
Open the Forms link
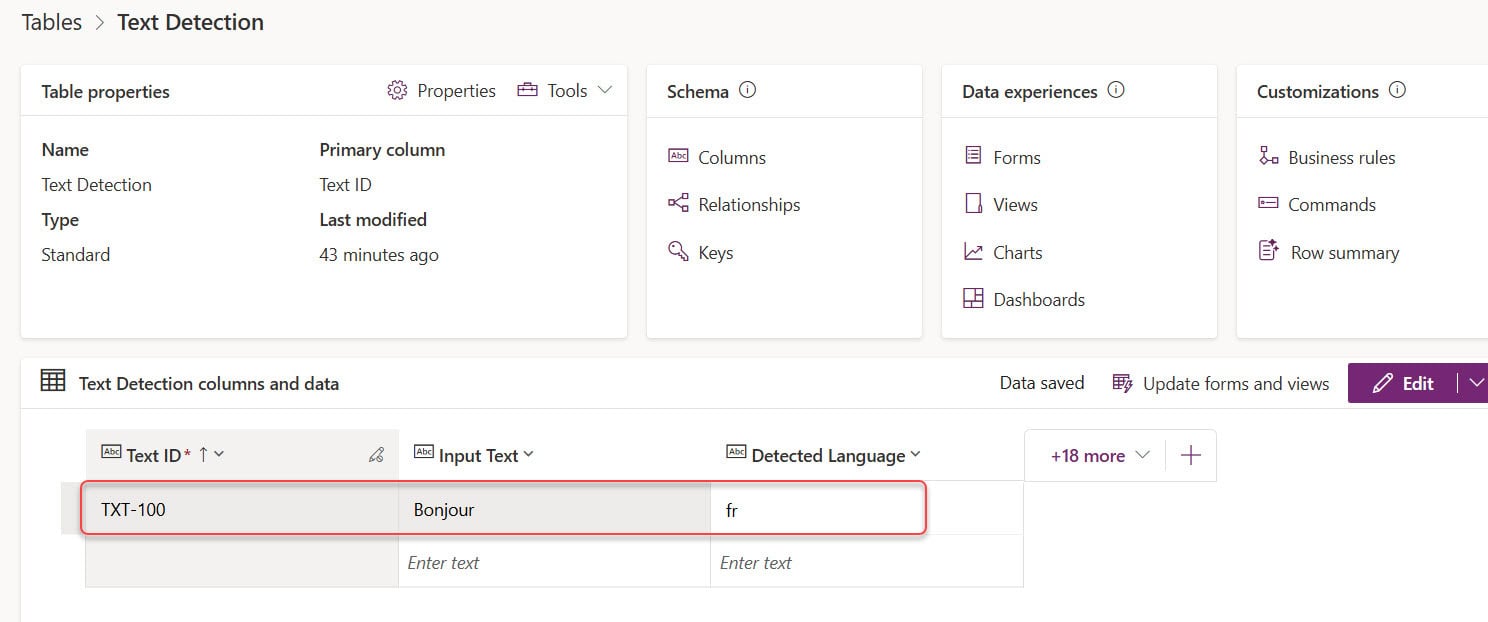[x=1017, y=158]
